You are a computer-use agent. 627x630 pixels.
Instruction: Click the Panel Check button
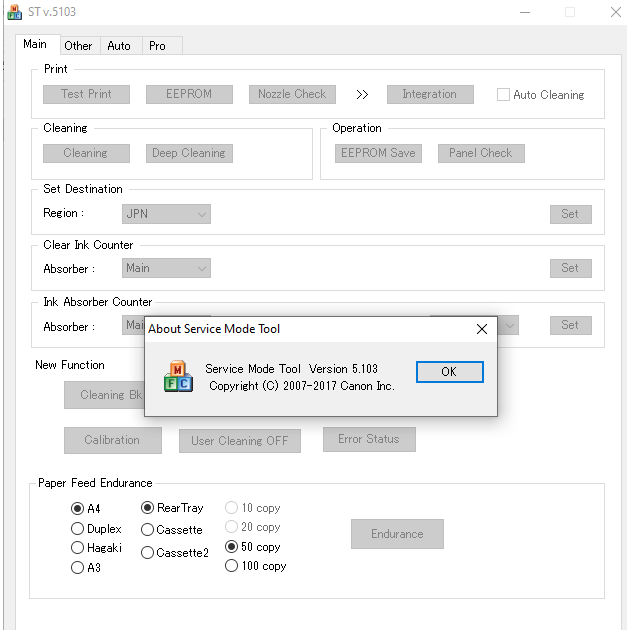[481, 153]
